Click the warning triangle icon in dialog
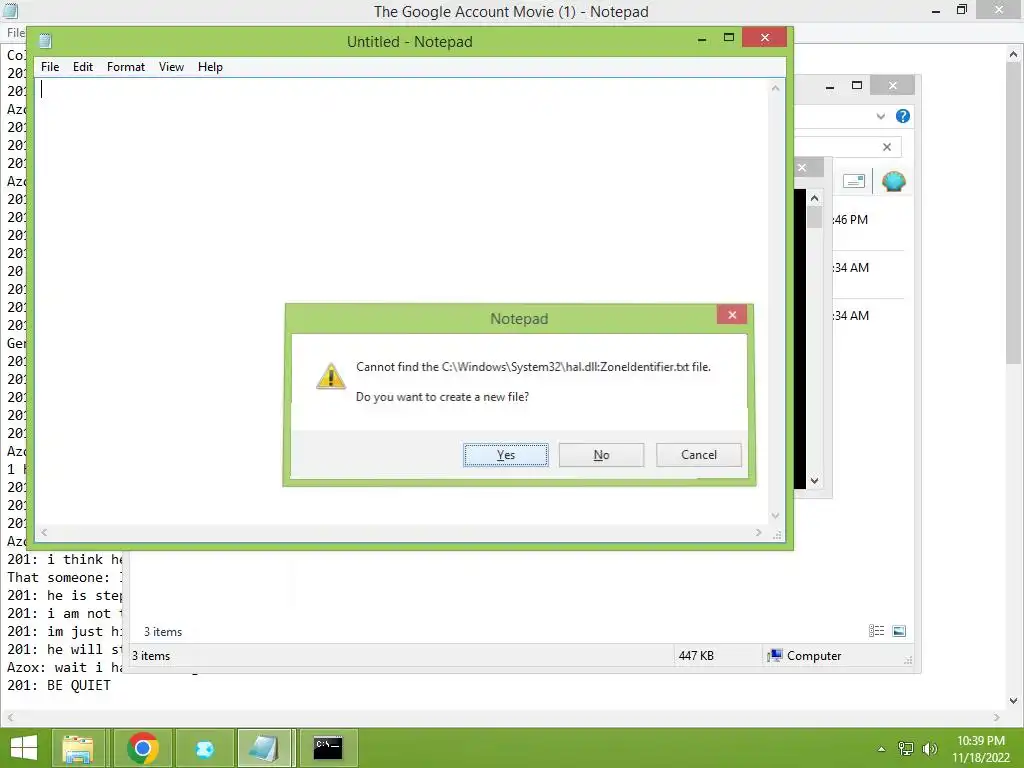Image resolution: width=1024 pixels, height=768 pixels. (x=331, y=376)
